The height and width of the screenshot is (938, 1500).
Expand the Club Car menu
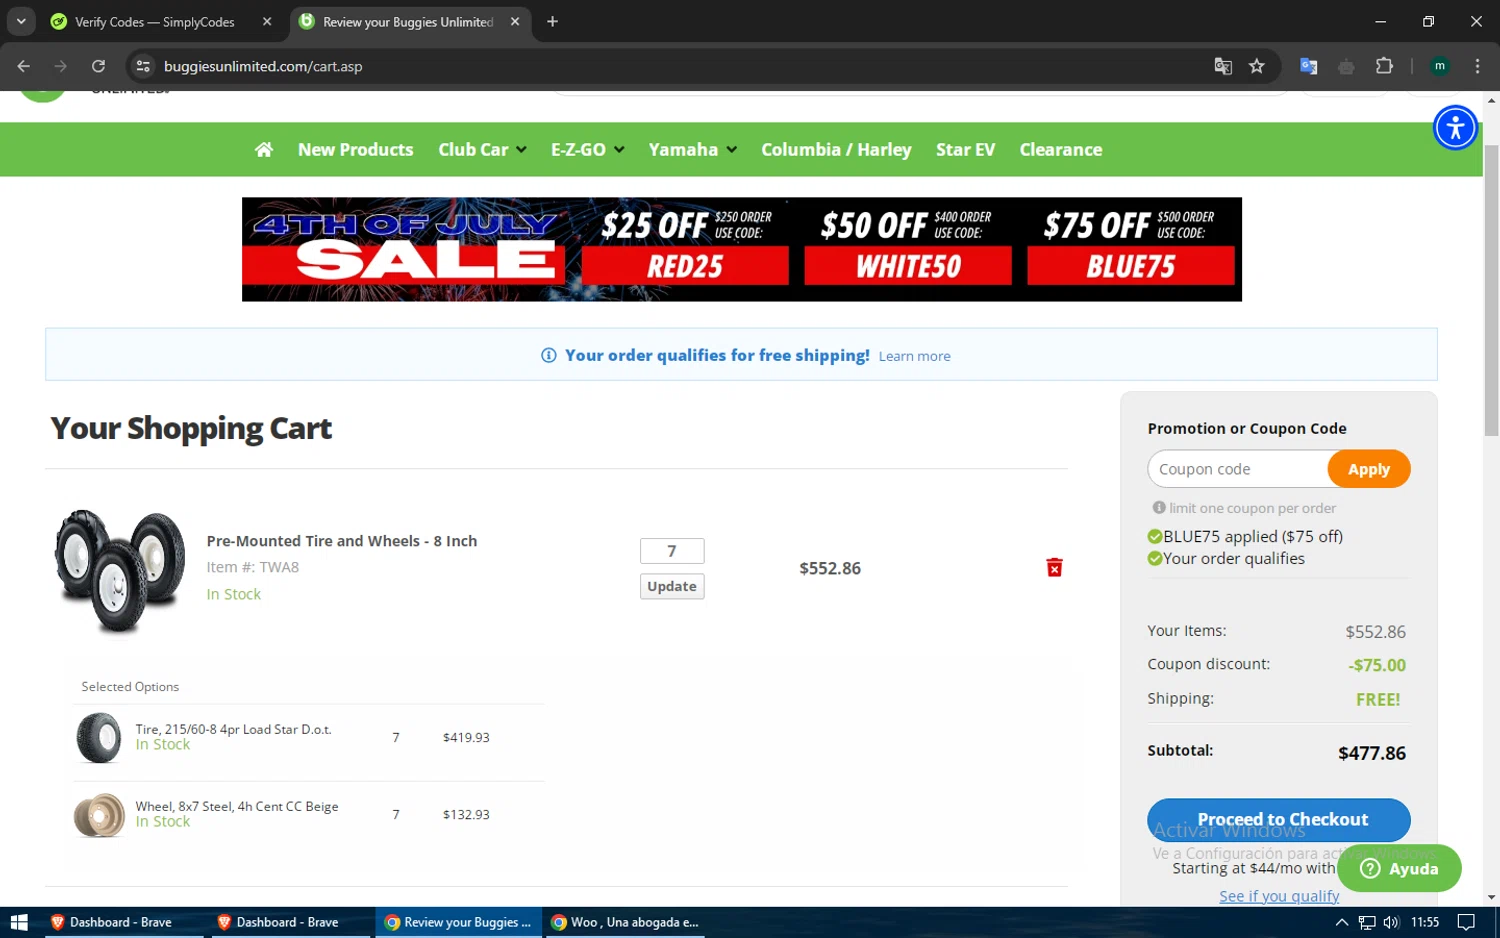(x=482, y=150)
